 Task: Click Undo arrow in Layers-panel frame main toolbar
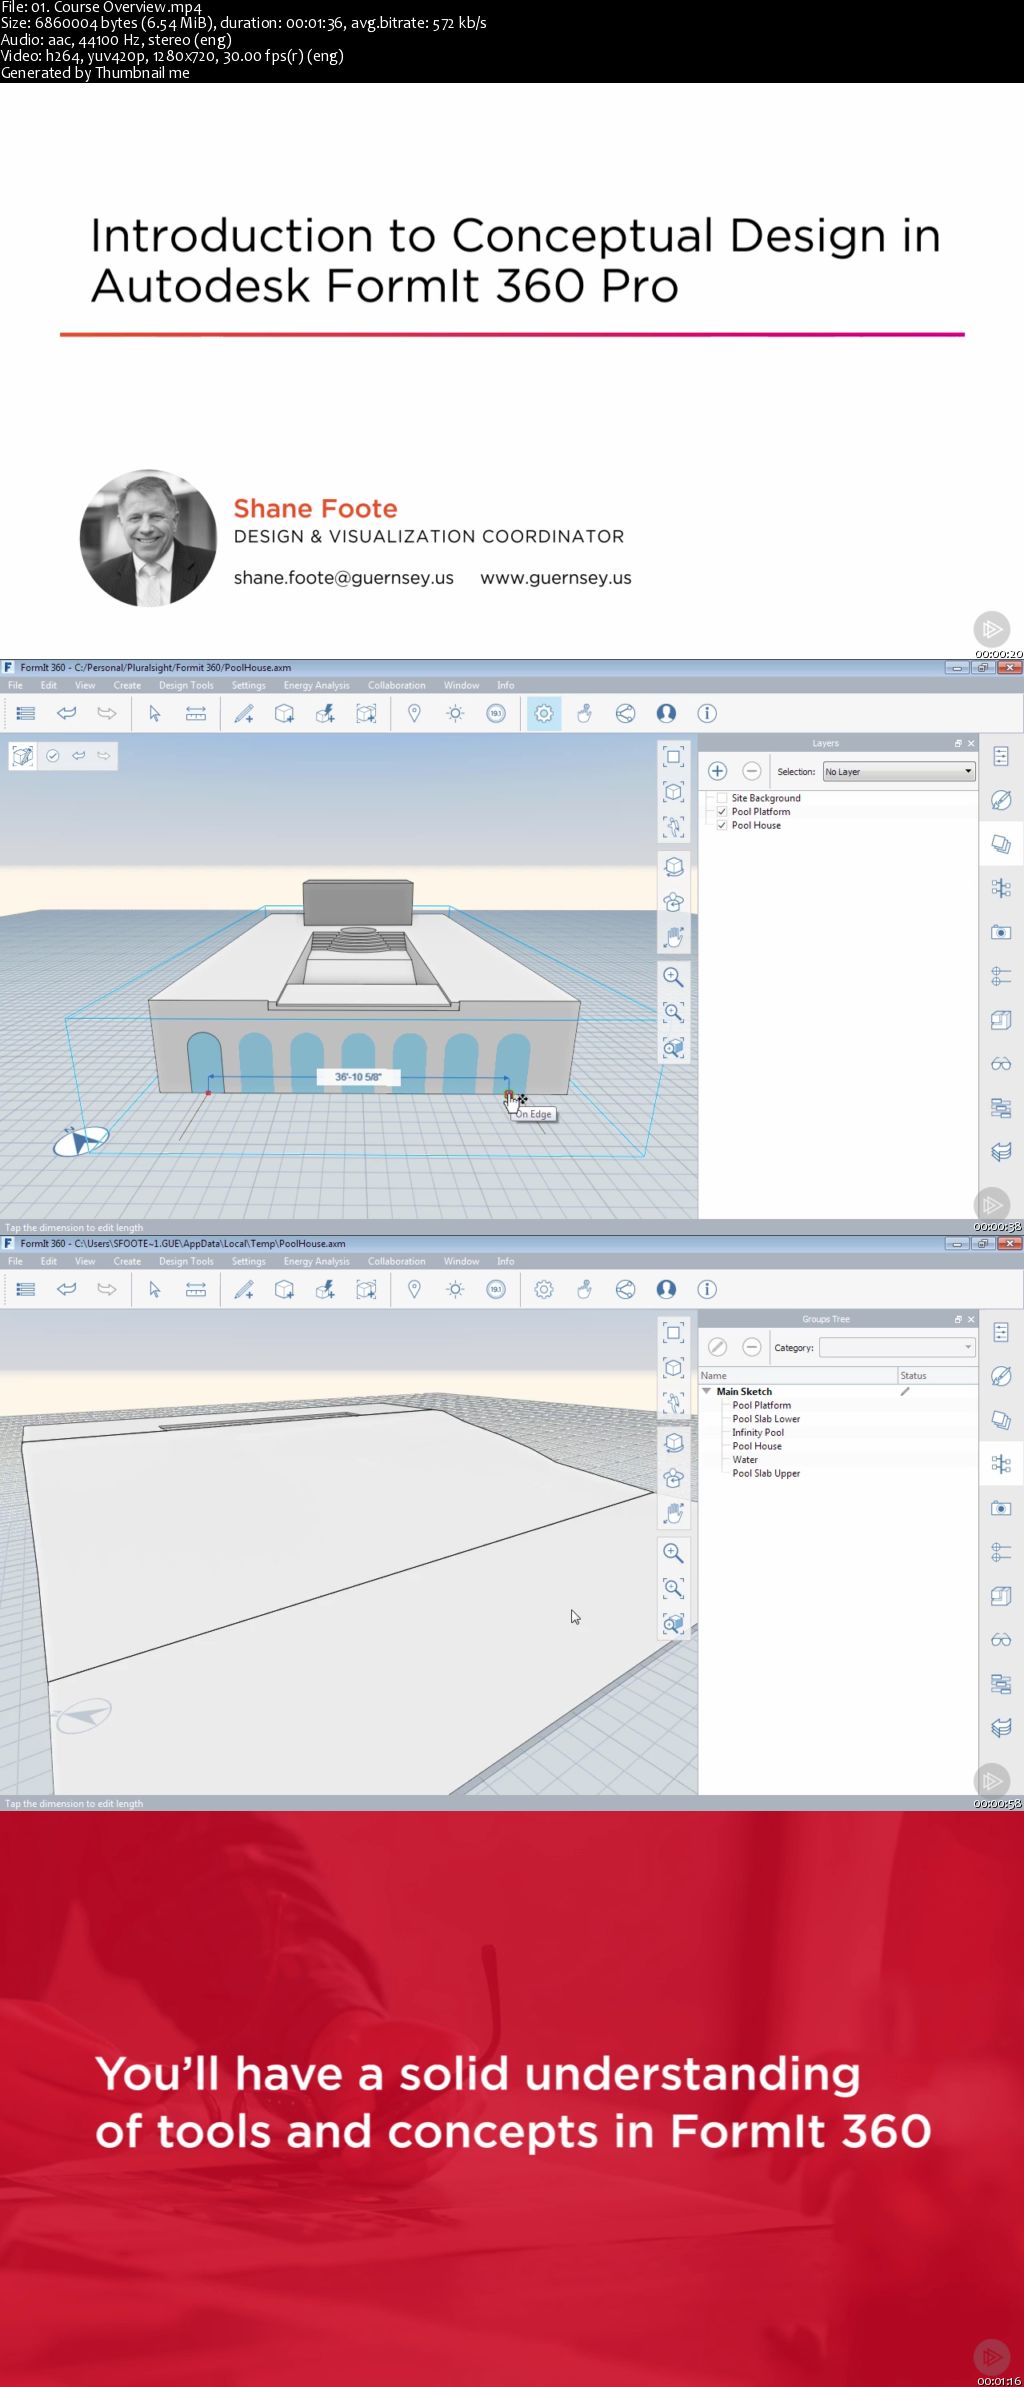click(66, 713)
